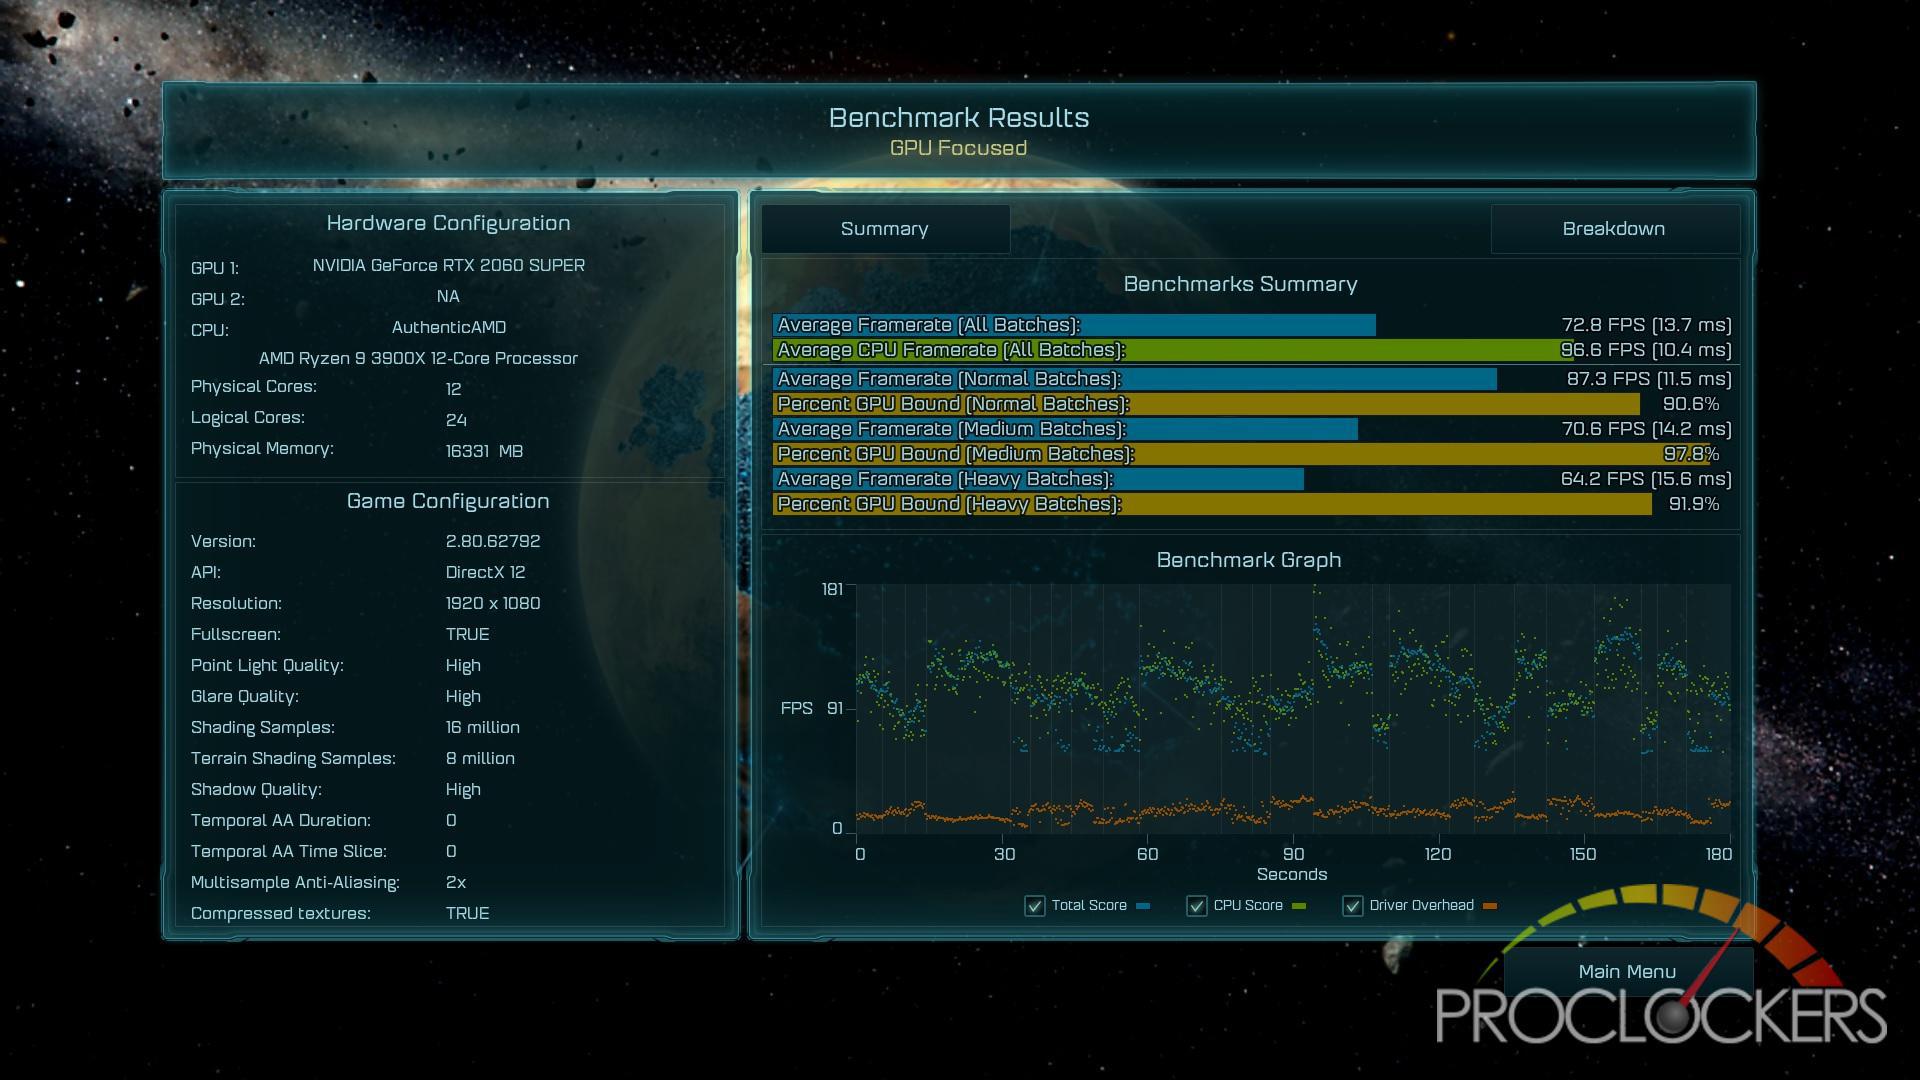This screenshot has height=1080, width=1920.
Task: Click the 'Seconds' axis label
Action: pos(1292,874)
